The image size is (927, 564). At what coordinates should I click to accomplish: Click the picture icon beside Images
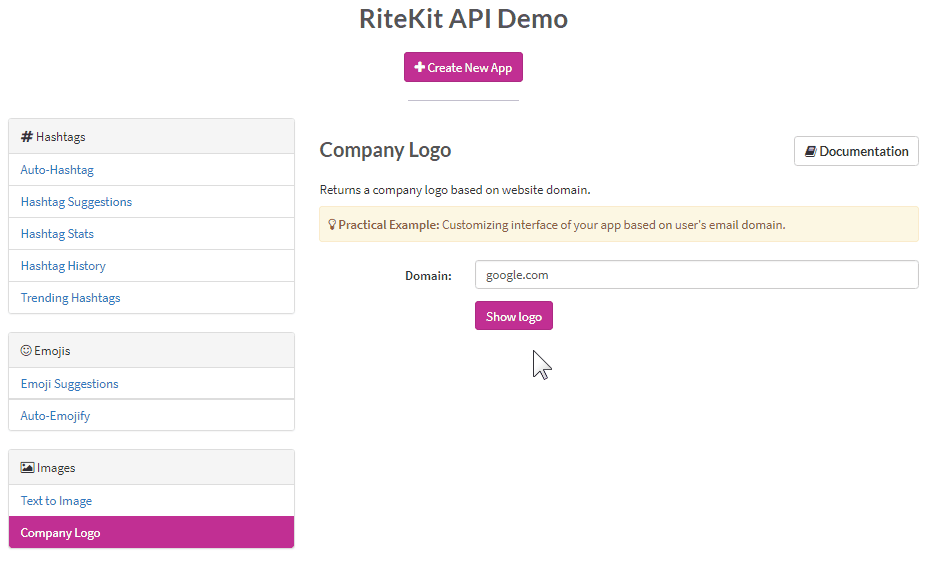tap(27, 468)
